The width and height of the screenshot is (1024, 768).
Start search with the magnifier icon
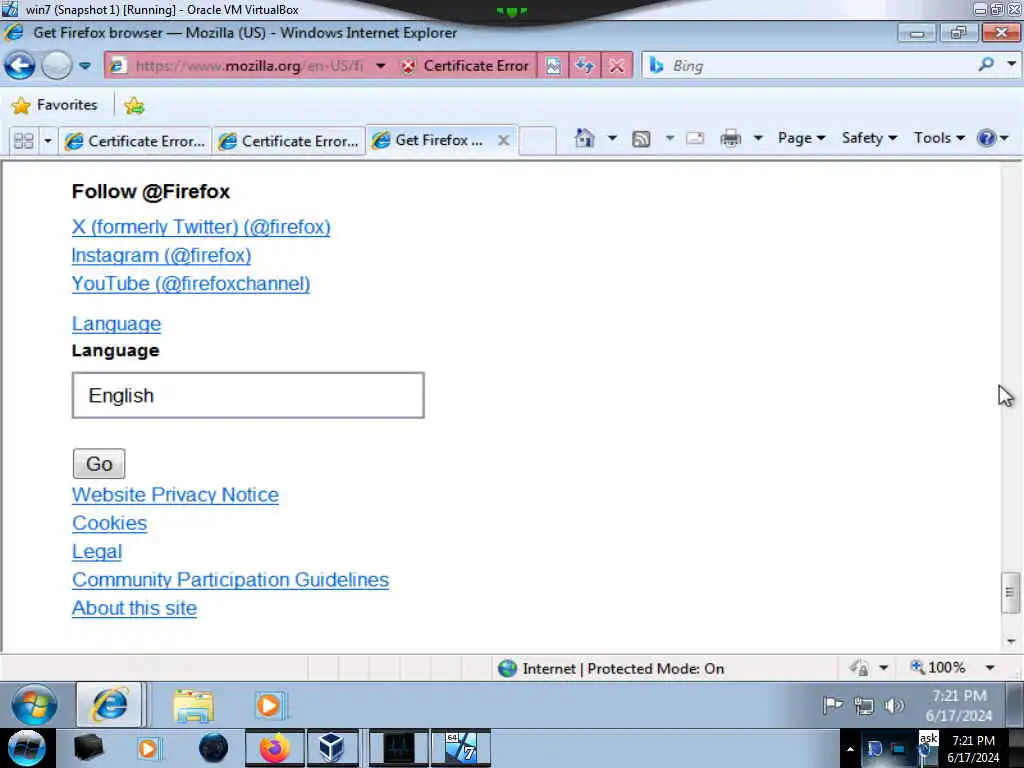tap(986, 65)
